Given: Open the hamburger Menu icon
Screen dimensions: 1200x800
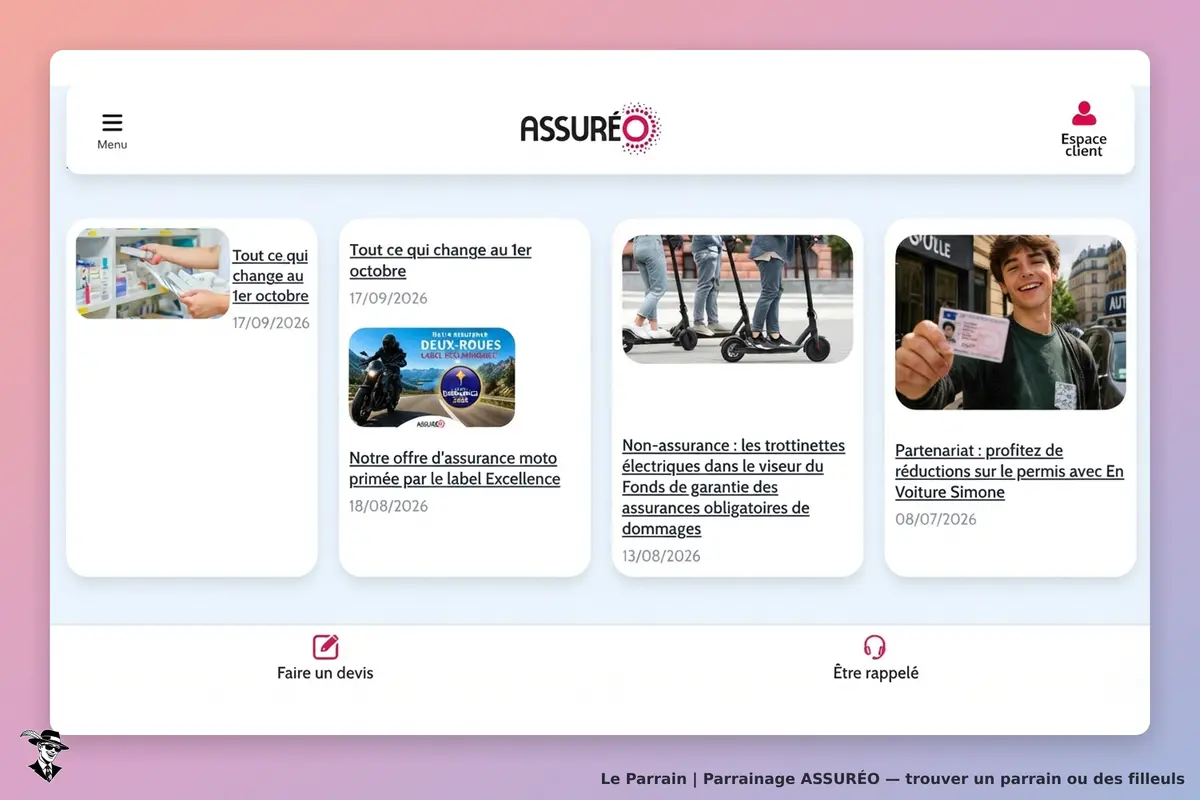Looking at the screenshot, I should coord(112,122).
